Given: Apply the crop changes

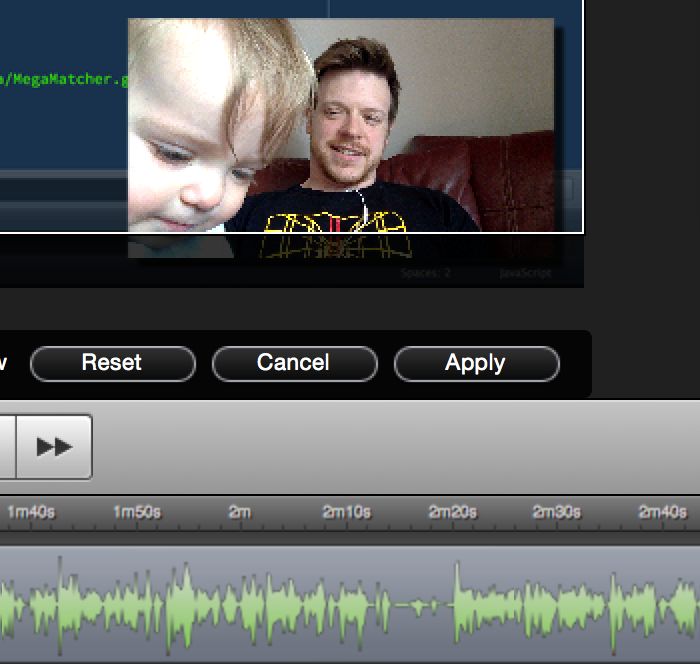Looking at the screenshot, I should [476, 364].
